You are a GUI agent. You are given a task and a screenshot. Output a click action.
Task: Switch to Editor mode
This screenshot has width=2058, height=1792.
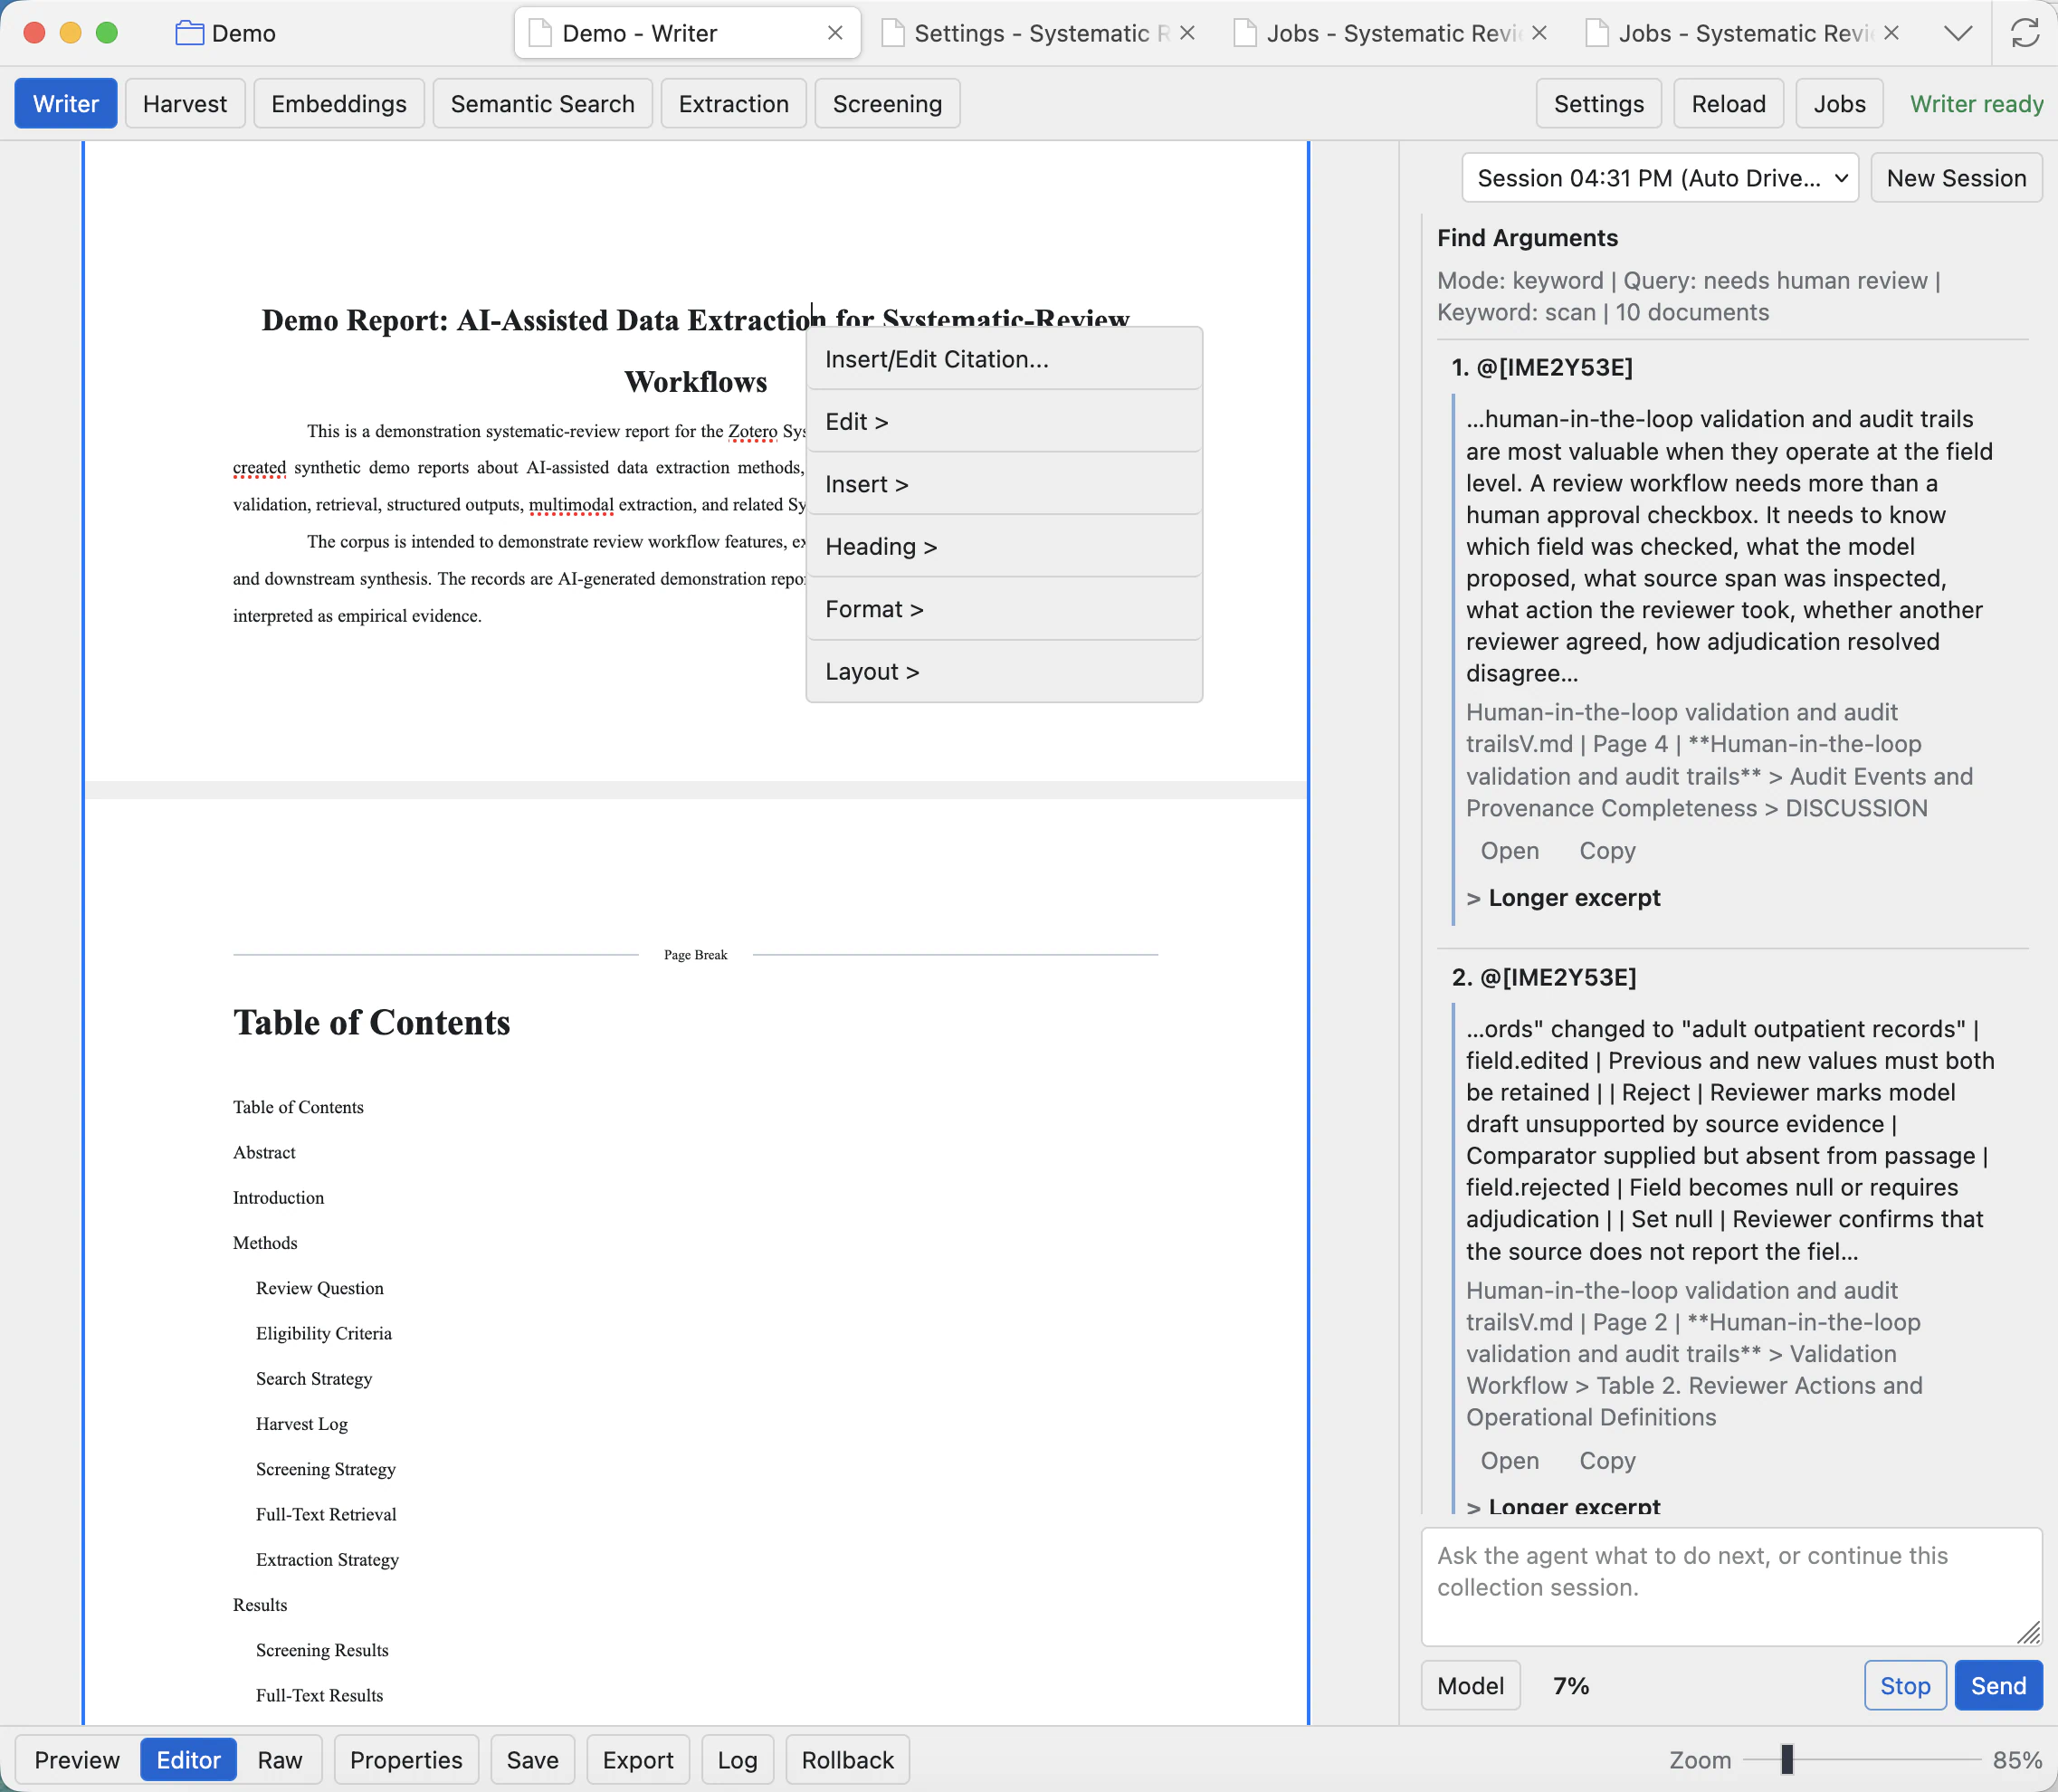pos(188,1760)
